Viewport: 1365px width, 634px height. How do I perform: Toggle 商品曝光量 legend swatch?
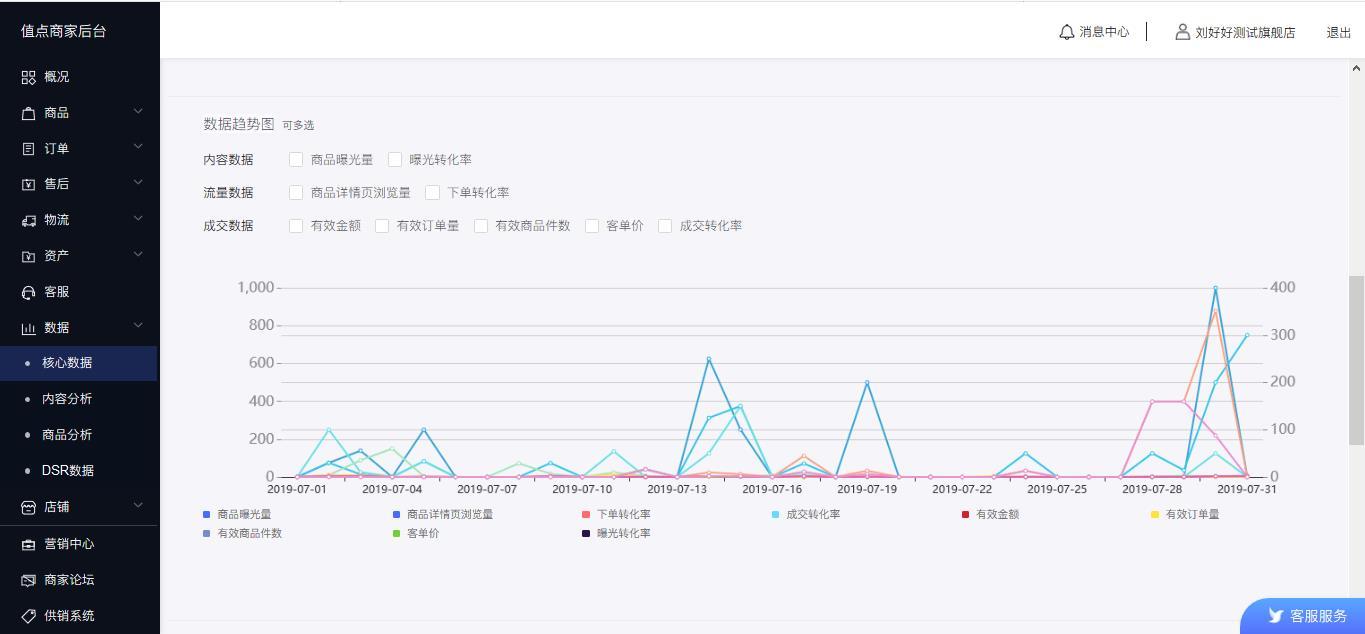(x=206, y=514)
